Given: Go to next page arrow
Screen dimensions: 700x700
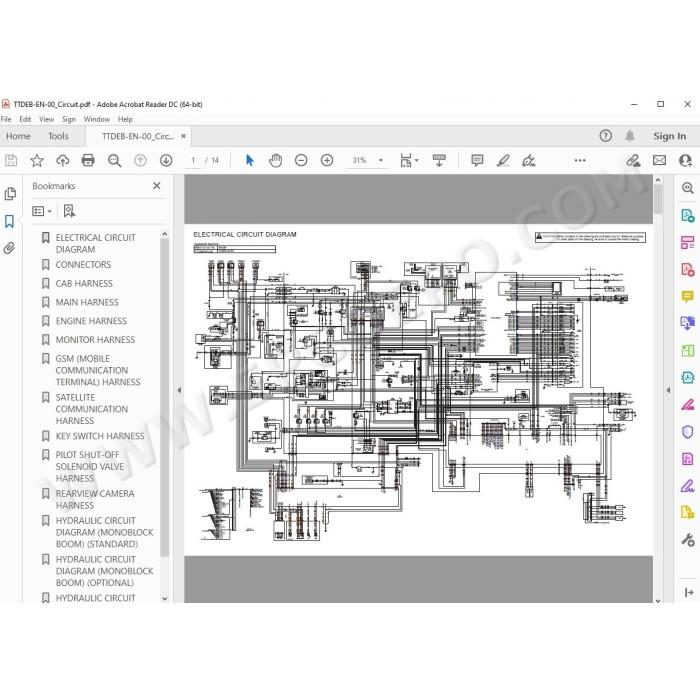Looking at the screenshot, I should coord(166,160).
